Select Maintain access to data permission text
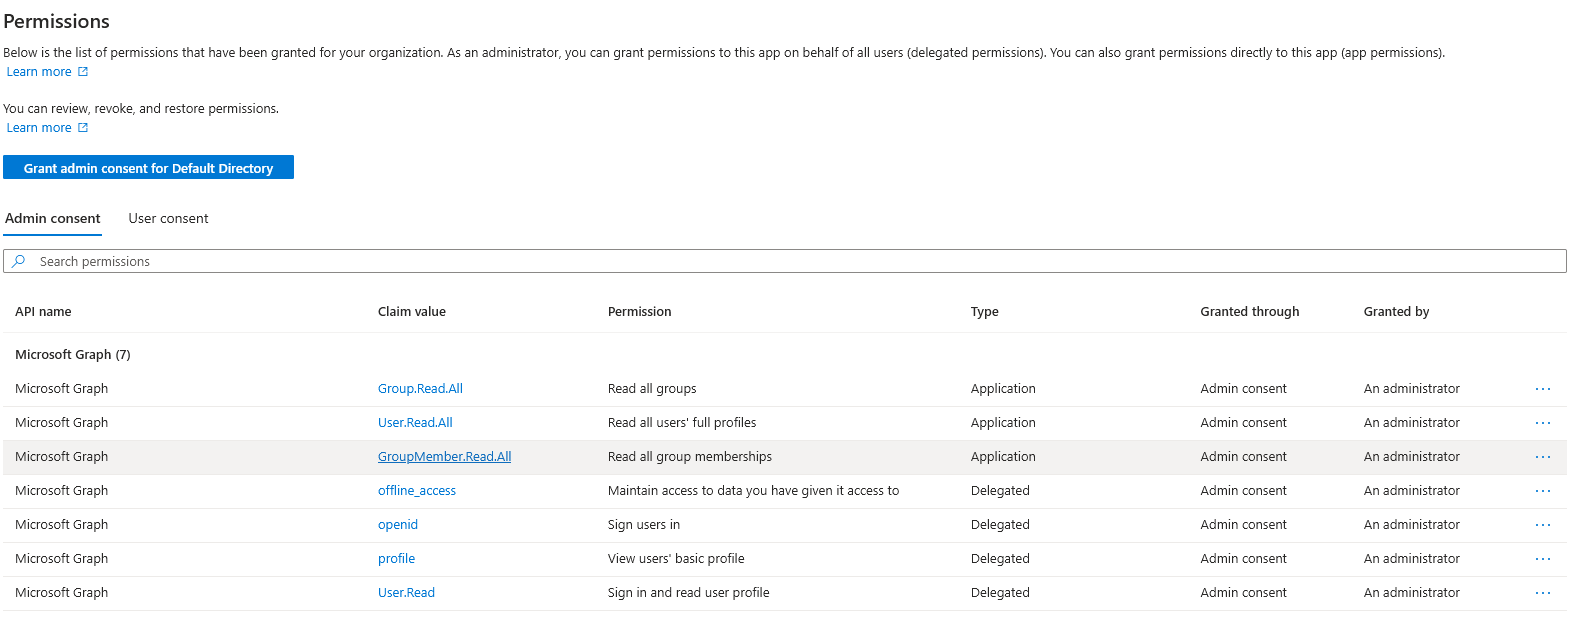 tap(754, 491)
